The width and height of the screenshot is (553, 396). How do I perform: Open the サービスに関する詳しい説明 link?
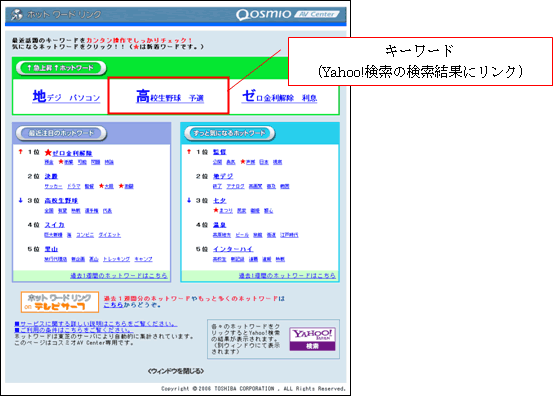tap(96, 324)
